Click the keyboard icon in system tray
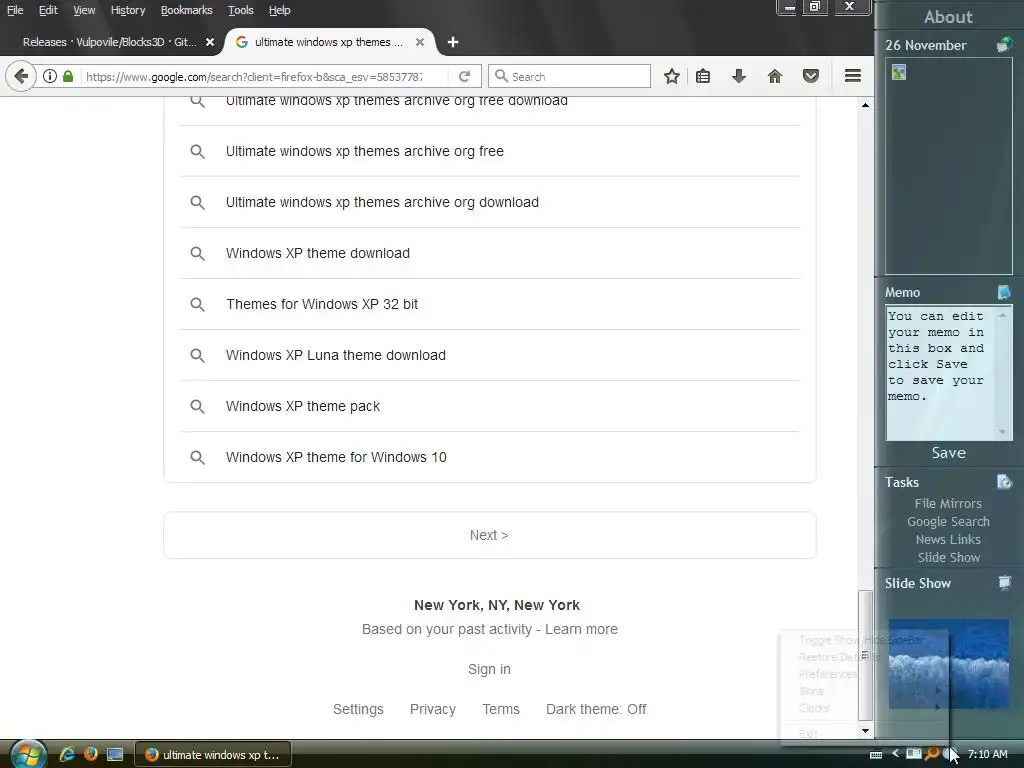This screenshot has height=768, width=1024. [876, 754]
